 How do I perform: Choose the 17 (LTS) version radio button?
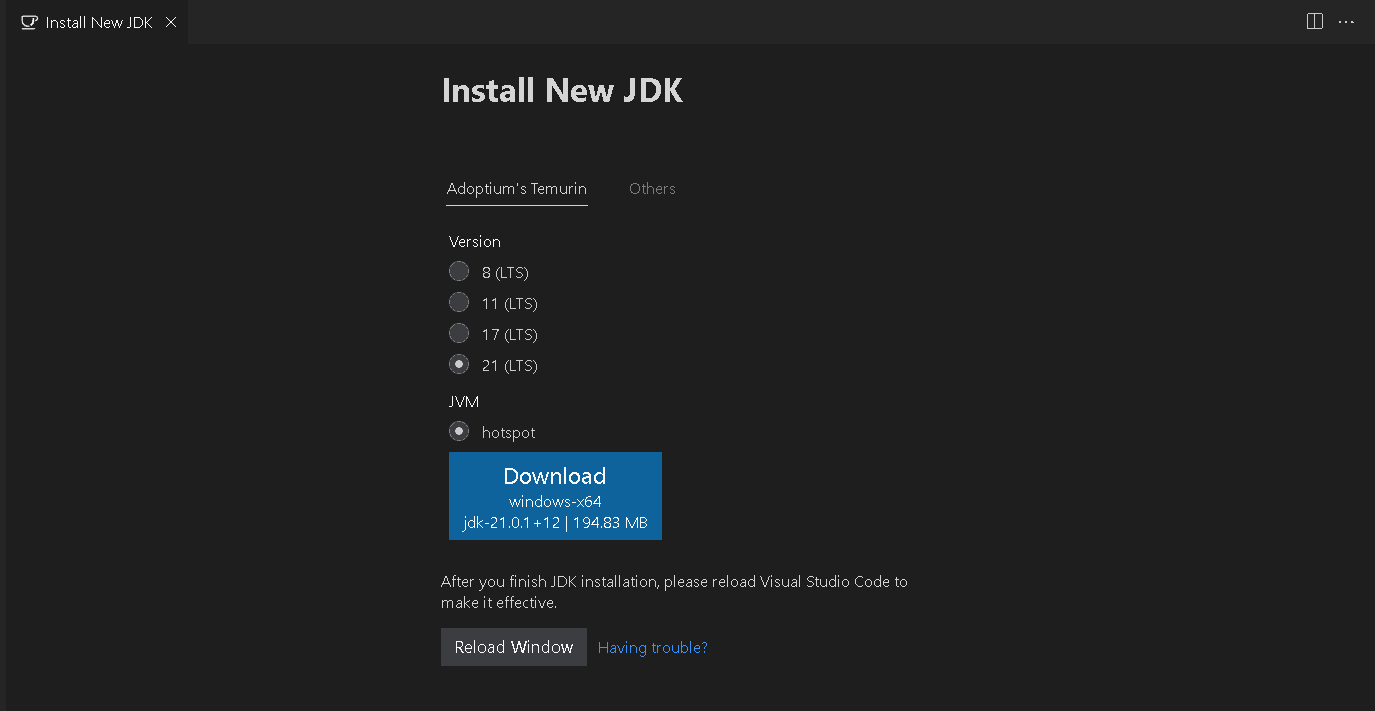click(x=459, y=334)
